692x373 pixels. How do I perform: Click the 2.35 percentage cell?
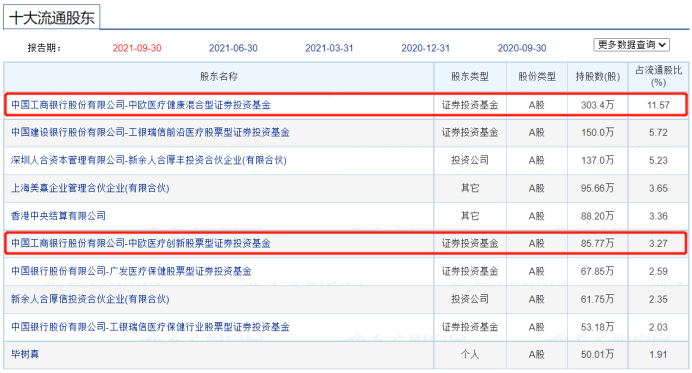658,299
